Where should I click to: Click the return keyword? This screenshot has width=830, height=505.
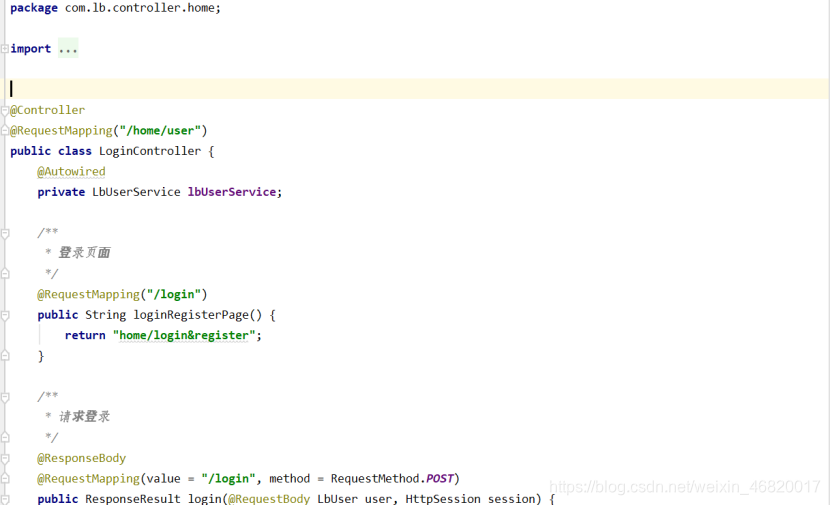[x=85, y=336]
